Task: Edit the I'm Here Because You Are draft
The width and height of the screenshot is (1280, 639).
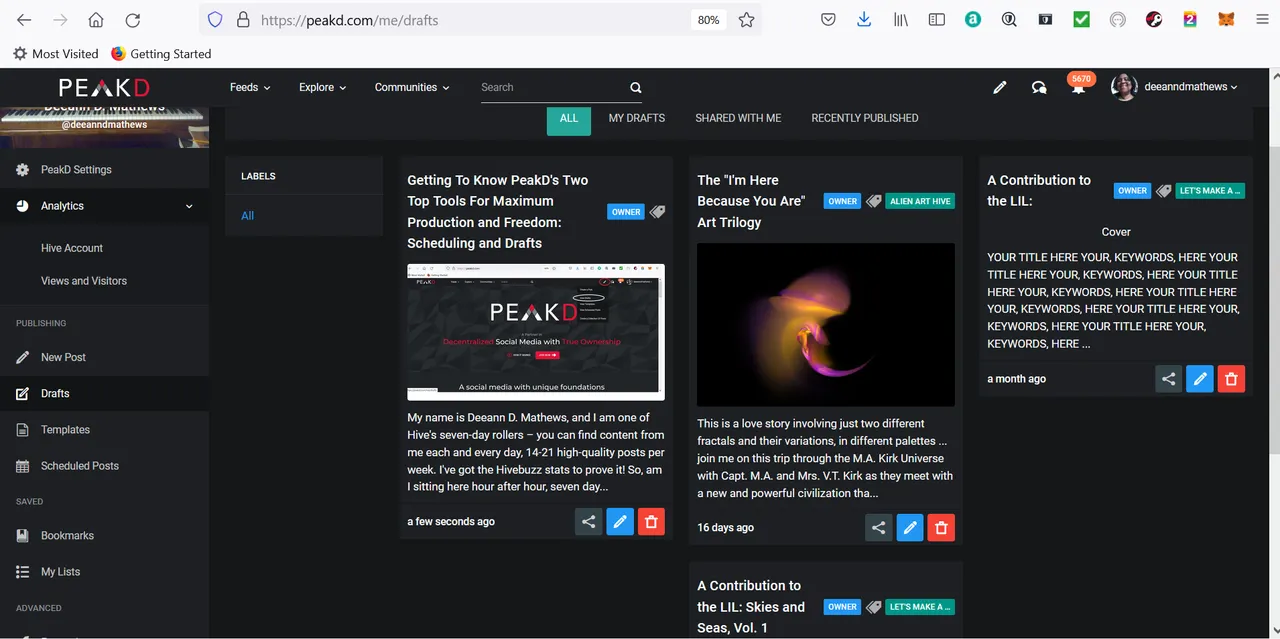Action: 910,528
